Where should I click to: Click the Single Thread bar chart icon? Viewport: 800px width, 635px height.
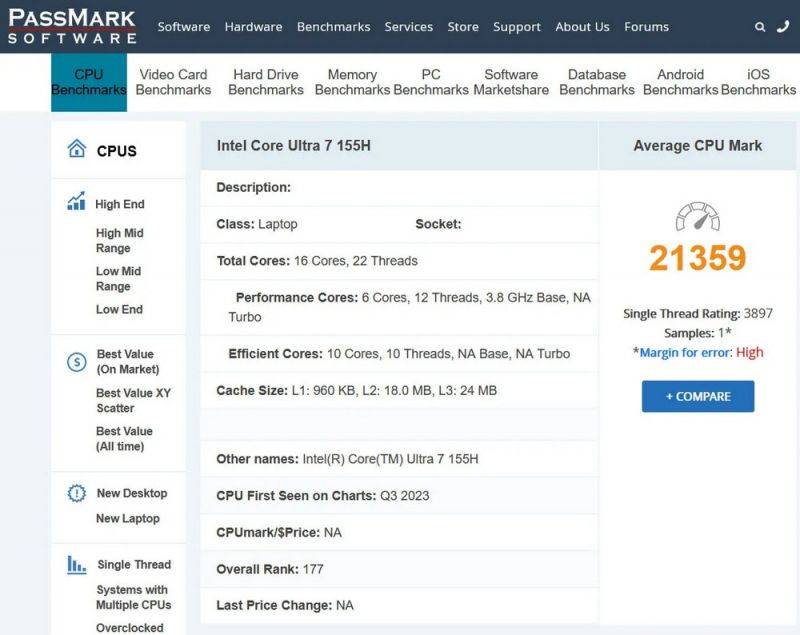click(77, 565)
